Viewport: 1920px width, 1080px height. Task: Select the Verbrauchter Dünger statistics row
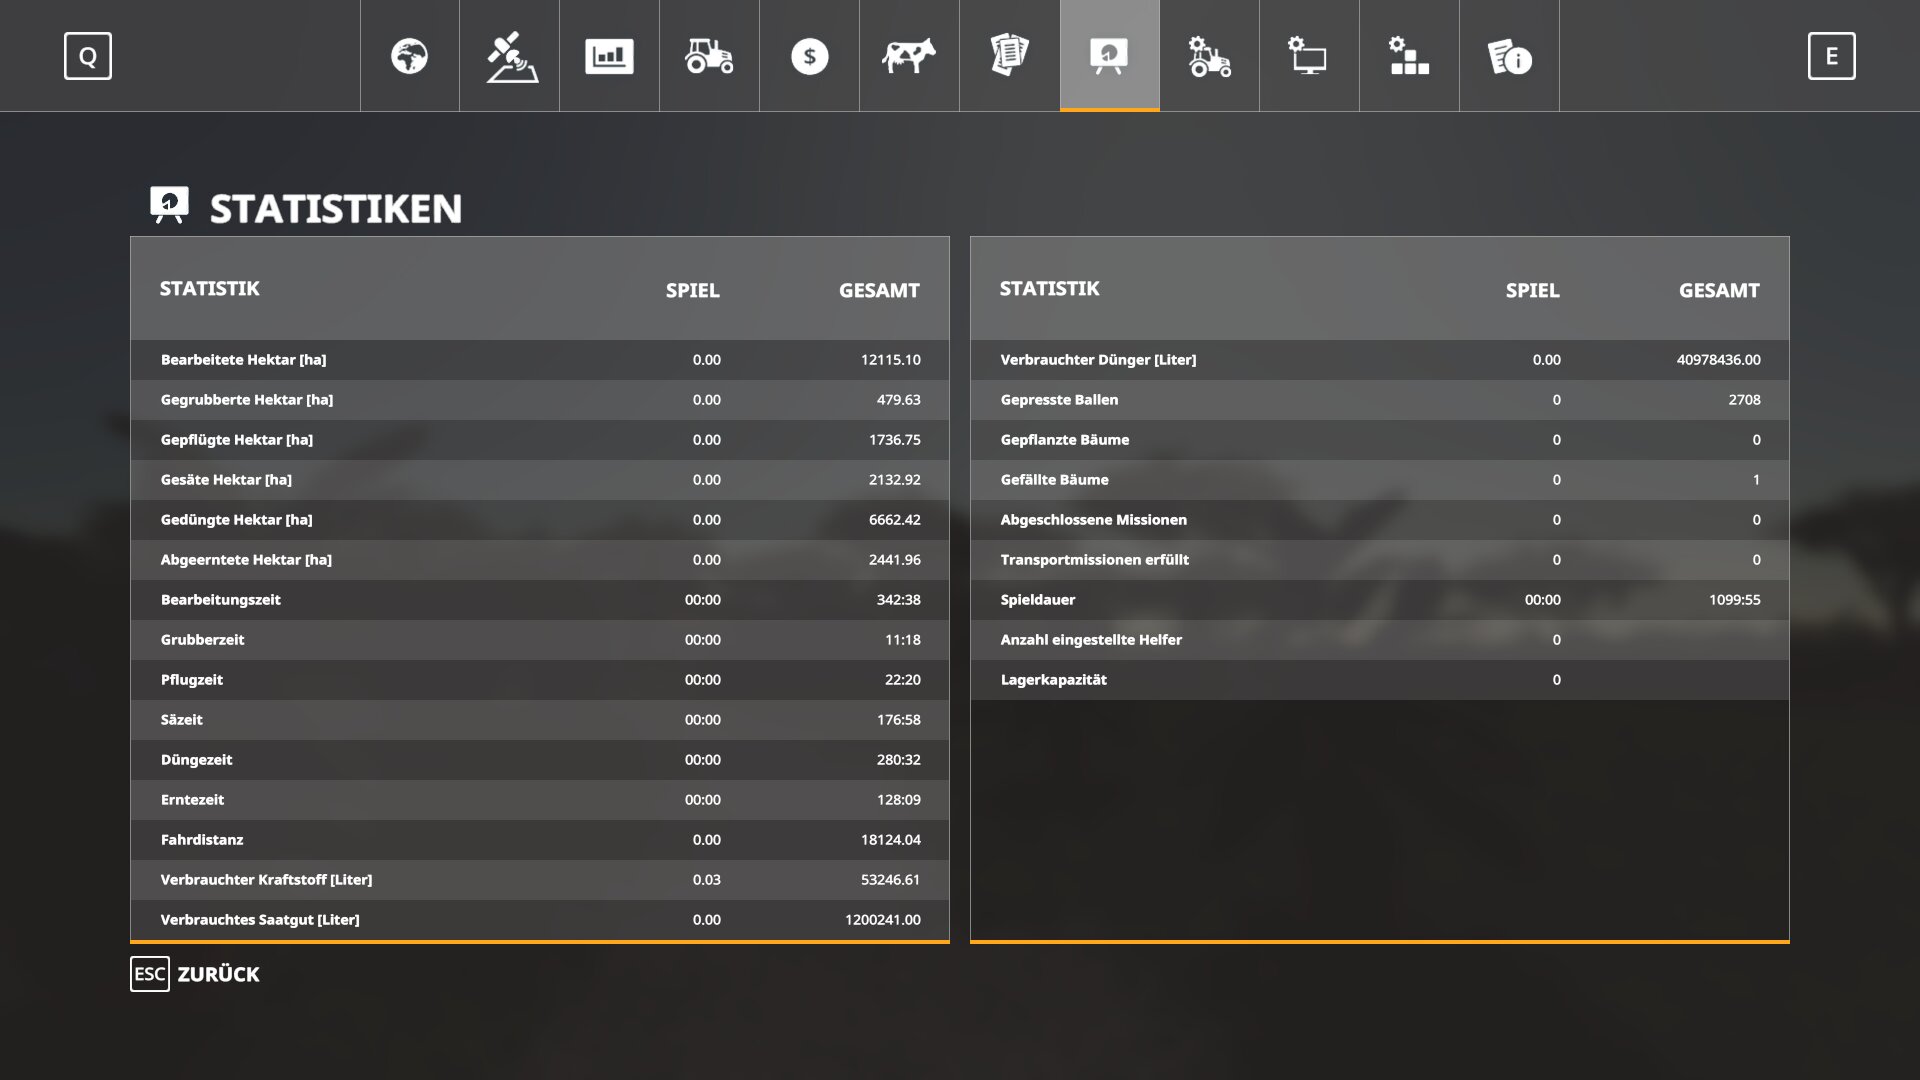coord(1380,360)
